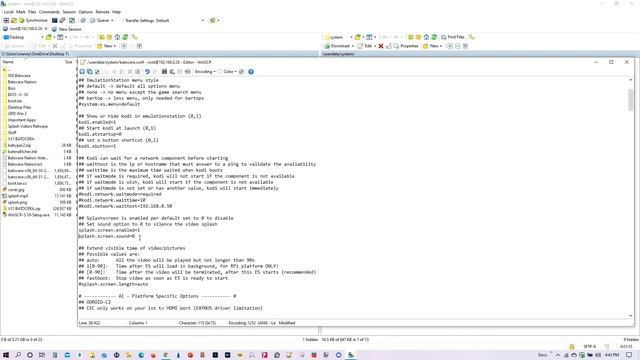Open notification center on taskbar
The width and height of the screenshot is (640, 360).
point(629,355)
